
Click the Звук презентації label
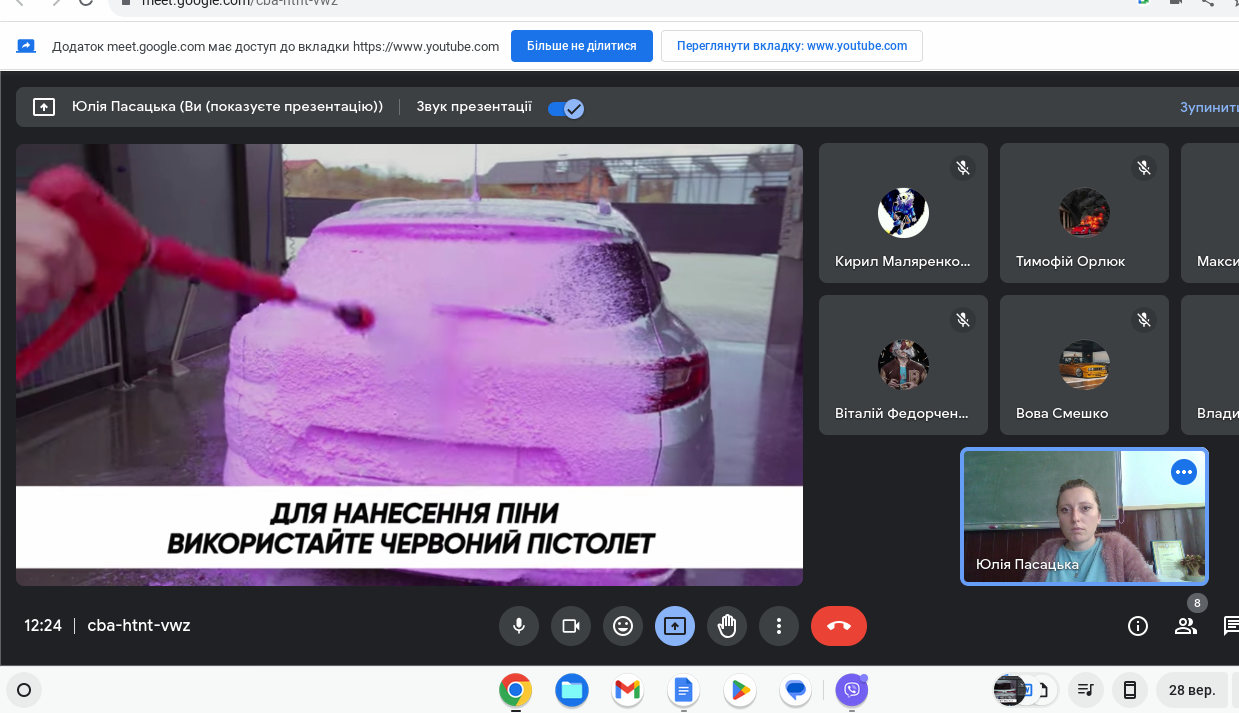click(474, 107)
